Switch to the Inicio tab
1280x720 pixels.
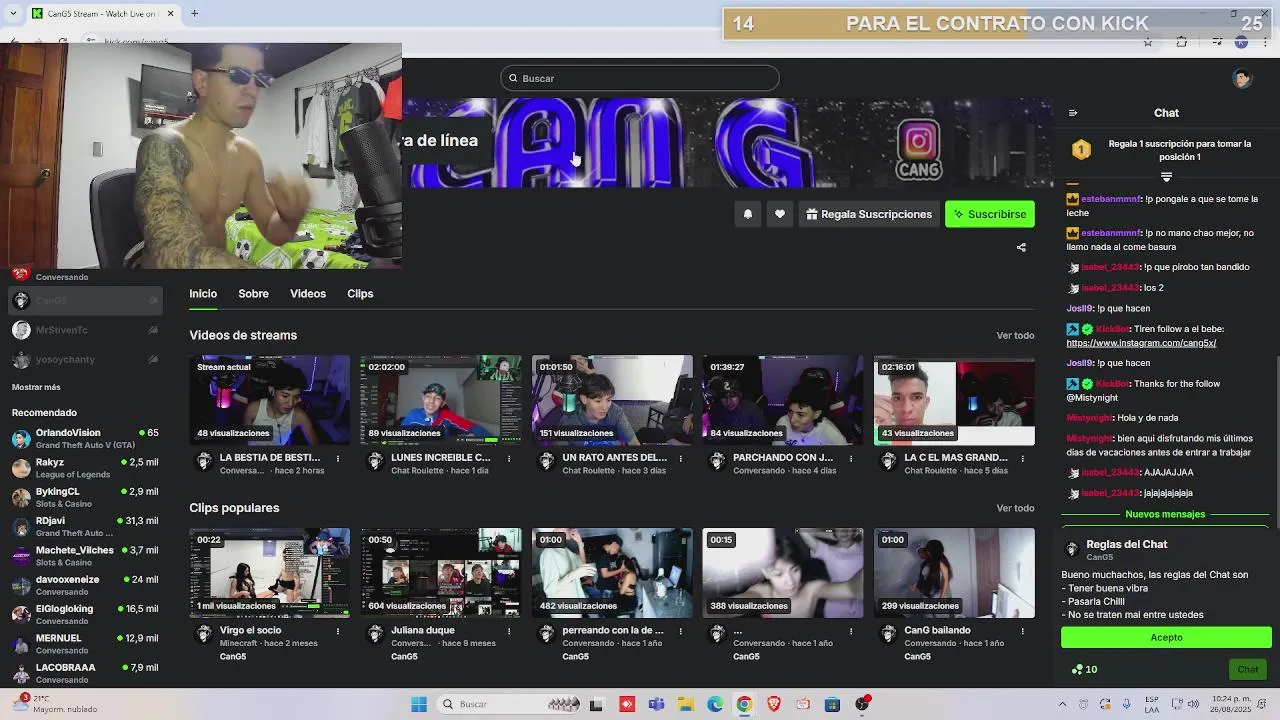pos(203,294)
